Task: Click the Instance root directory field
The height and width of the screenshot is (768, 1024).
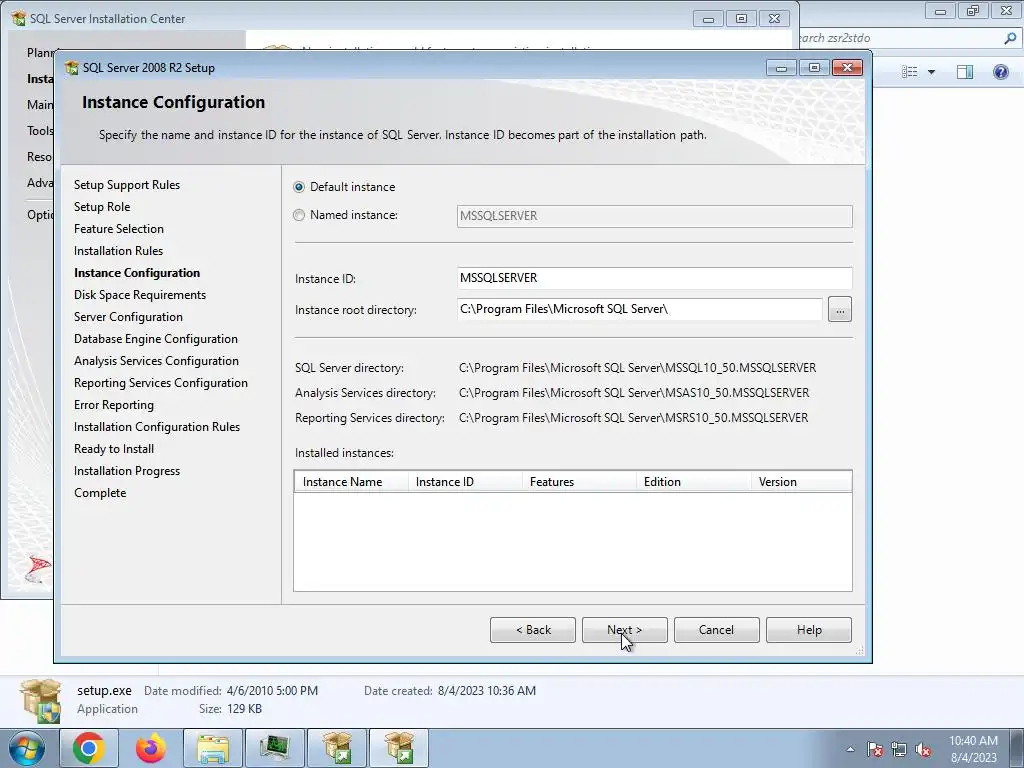Action: (x=639, y=310)
